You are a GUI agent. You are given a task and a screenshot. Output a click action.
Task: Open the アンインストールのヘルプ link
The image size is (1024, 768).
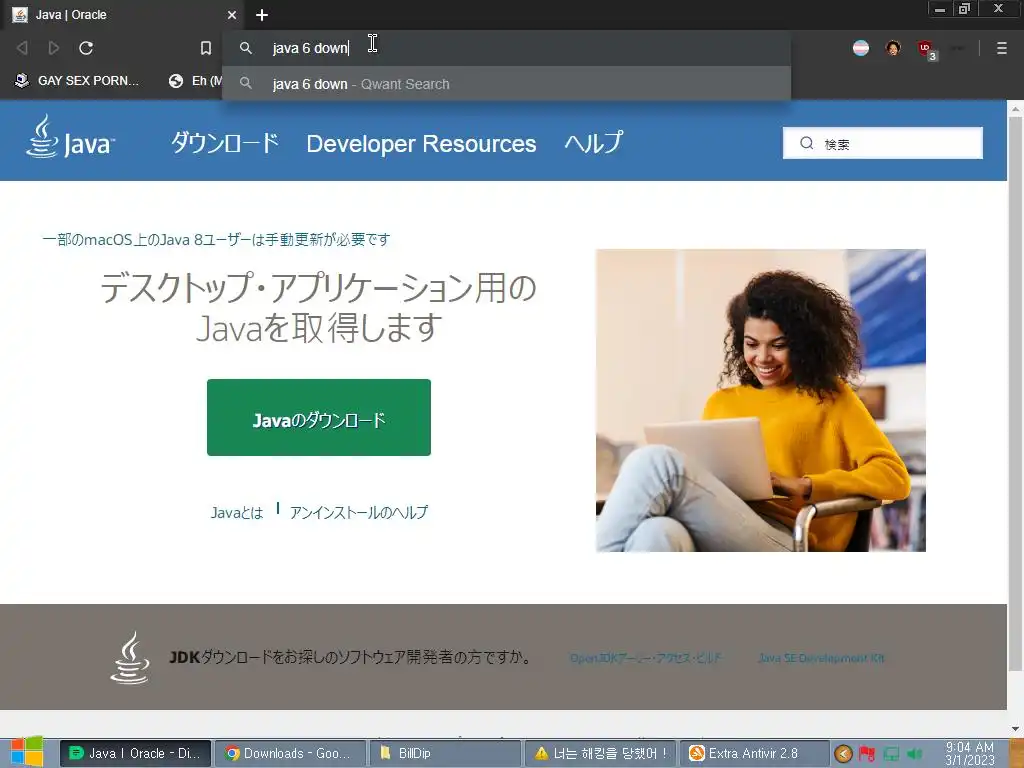click(x=359, y=513)
